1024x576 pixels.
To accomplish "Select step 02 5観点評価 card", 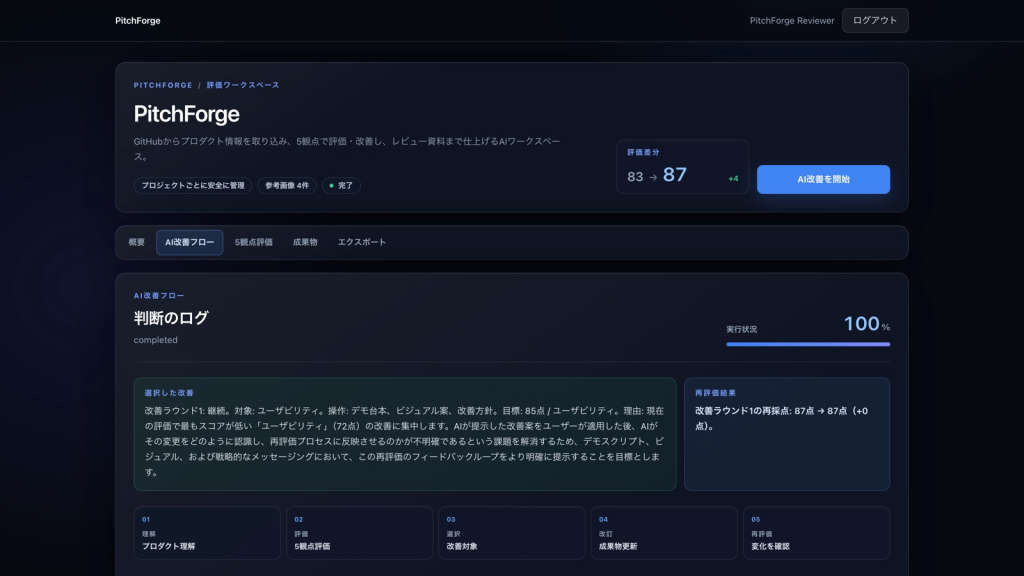I will 359,533.
